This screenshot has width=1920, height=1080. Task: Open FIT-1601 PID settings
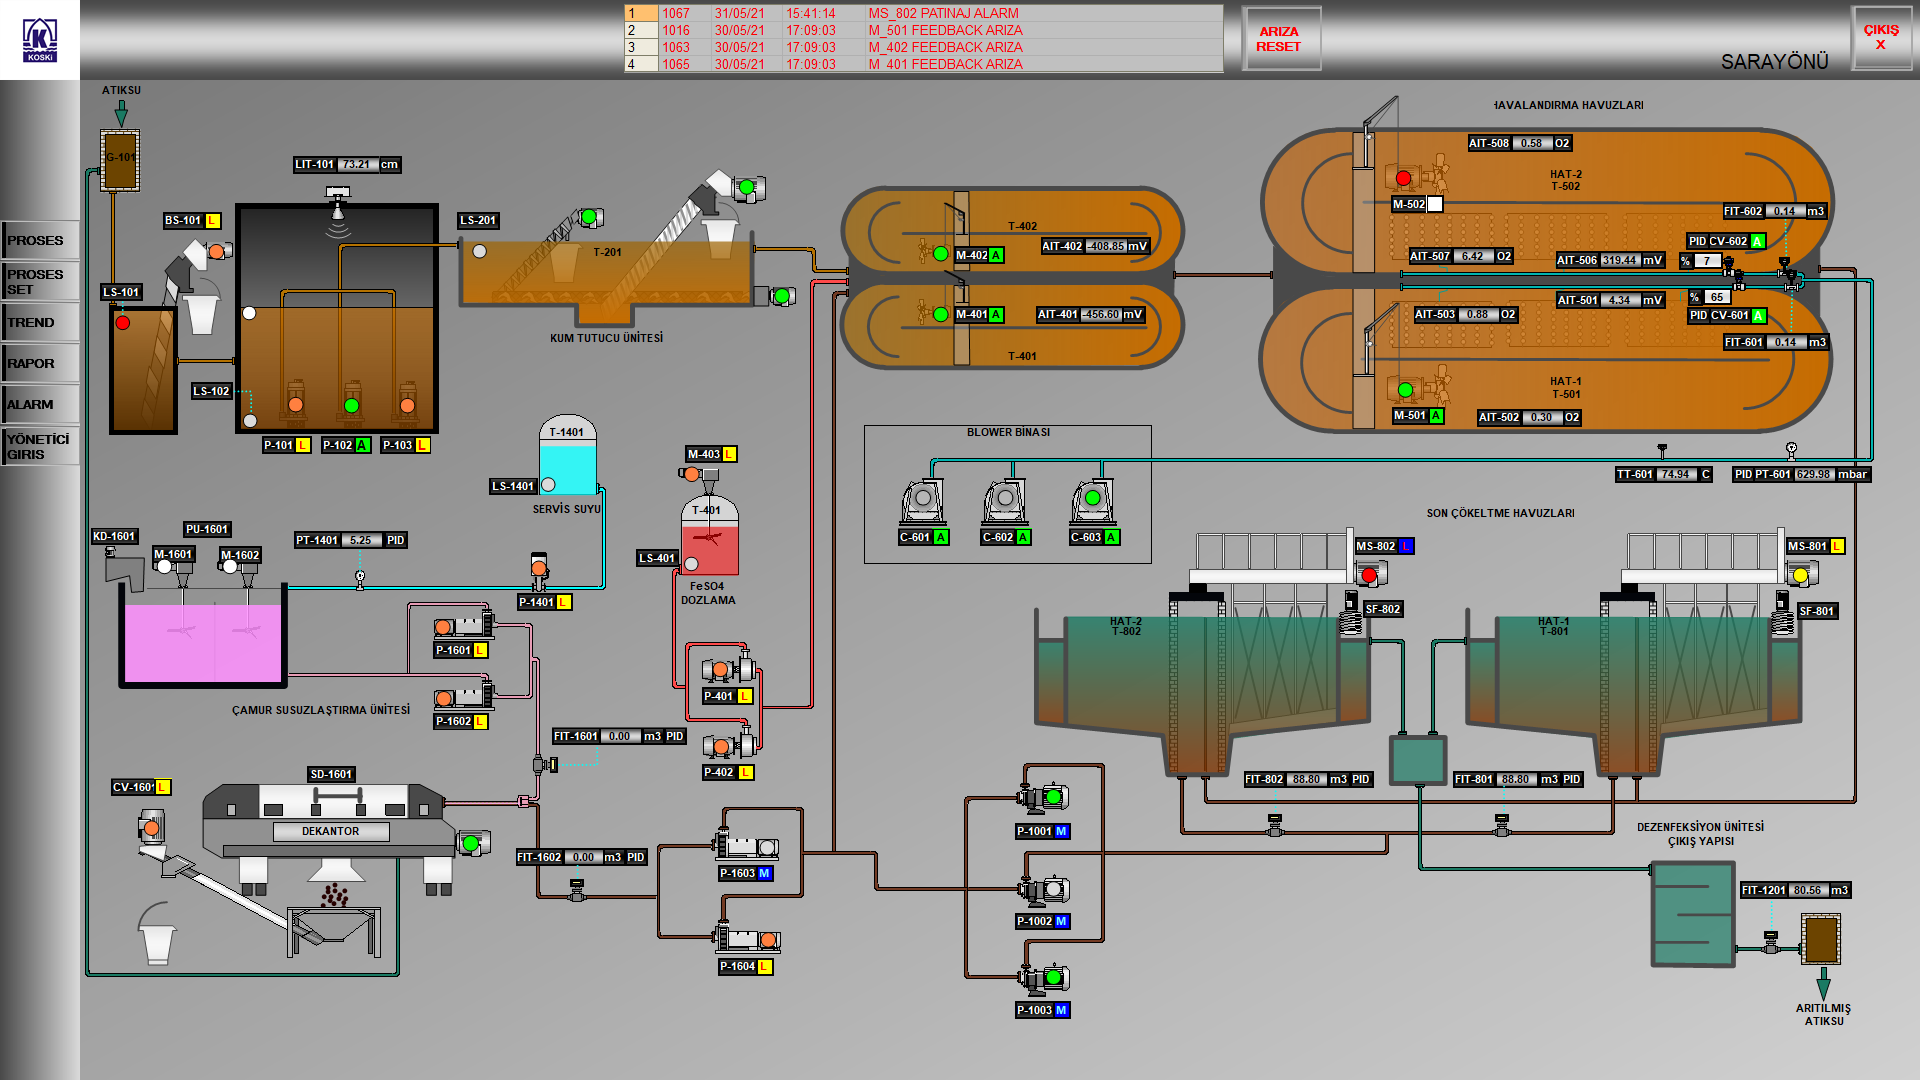point(675,736)
